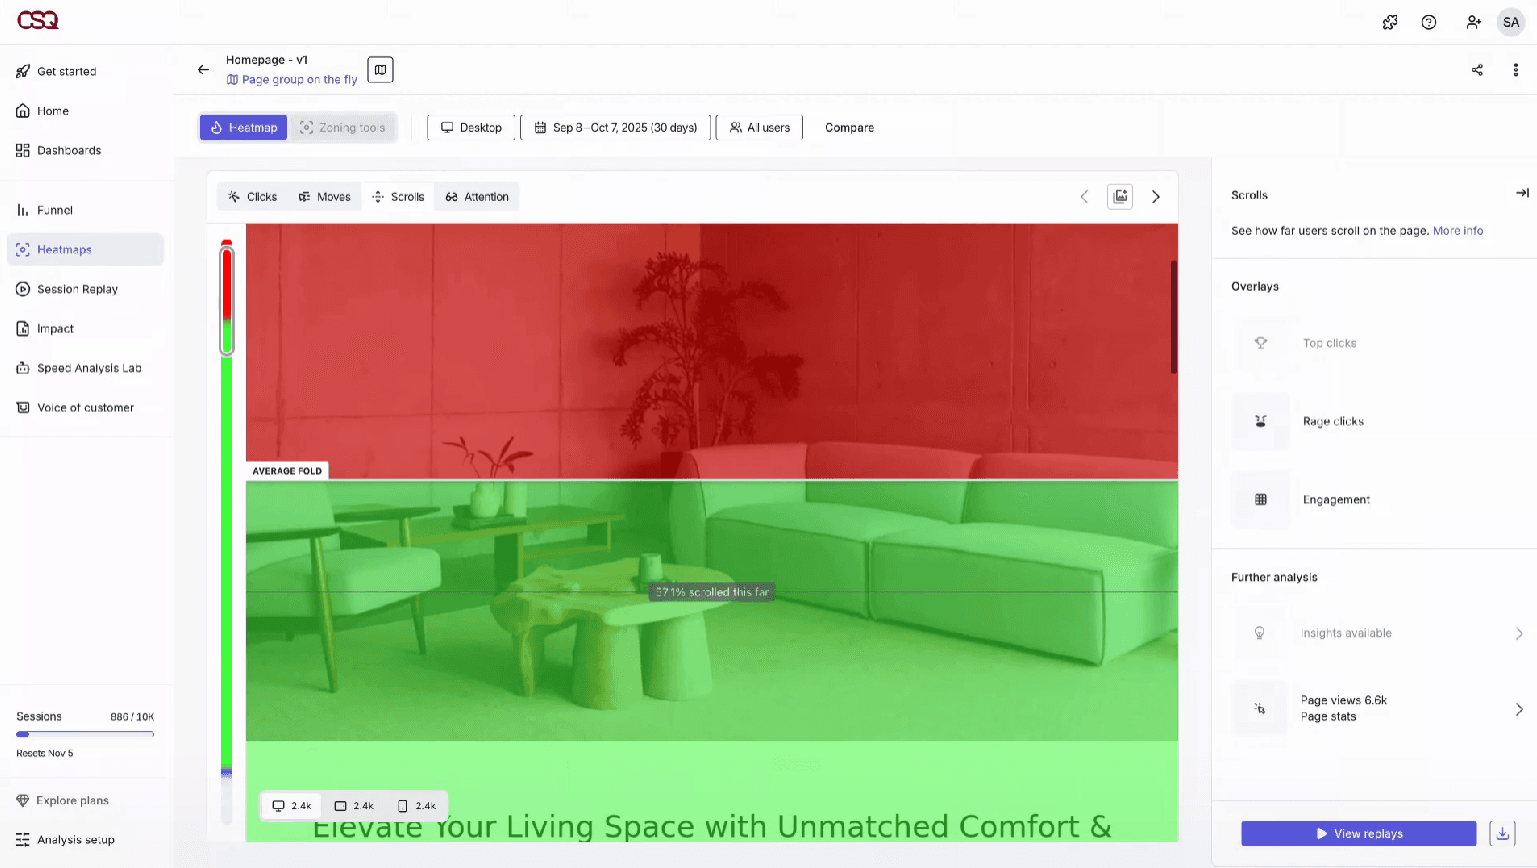Select the Scrolls tab
The height and width of the screenshot is (868, 1537).
point(398,197)
